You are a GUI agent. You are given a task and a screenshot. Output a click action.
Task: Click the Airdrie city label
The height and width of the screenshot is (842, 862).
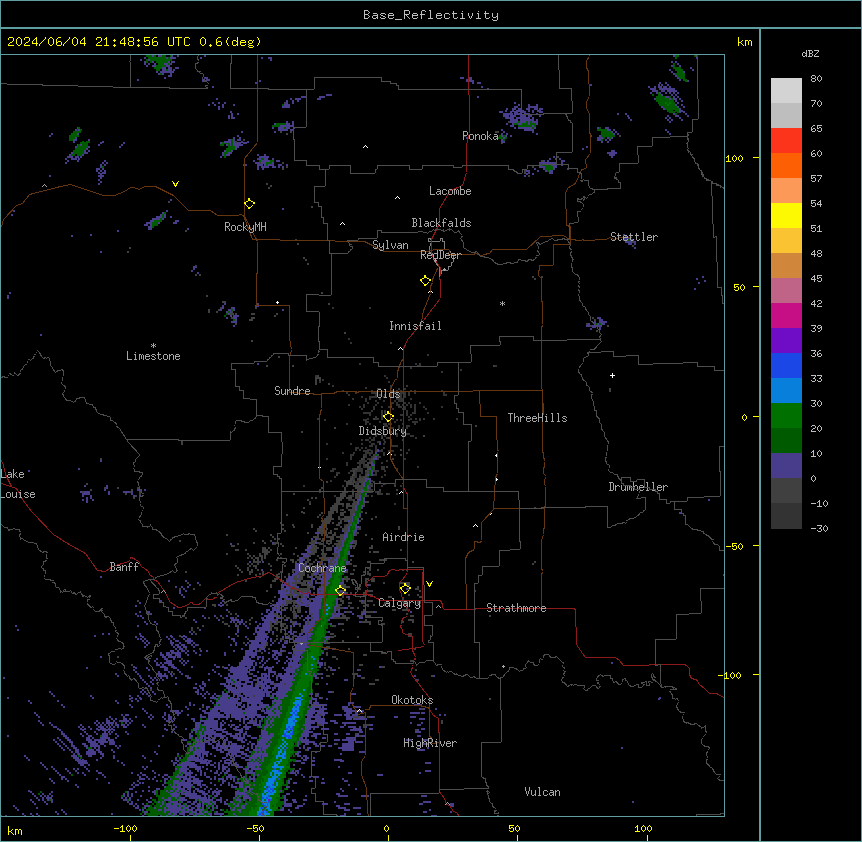click(404, 537)
